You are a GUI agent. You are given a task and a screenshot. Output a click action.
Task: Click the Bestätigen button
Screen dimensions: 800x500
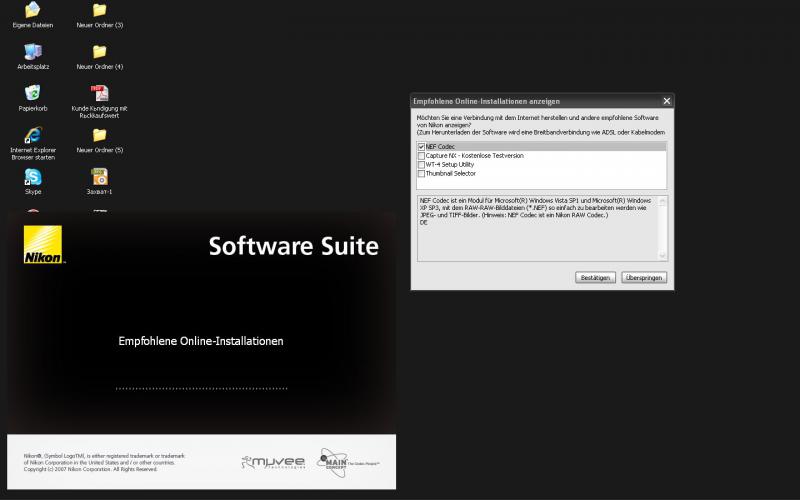[x=595, y=278]
